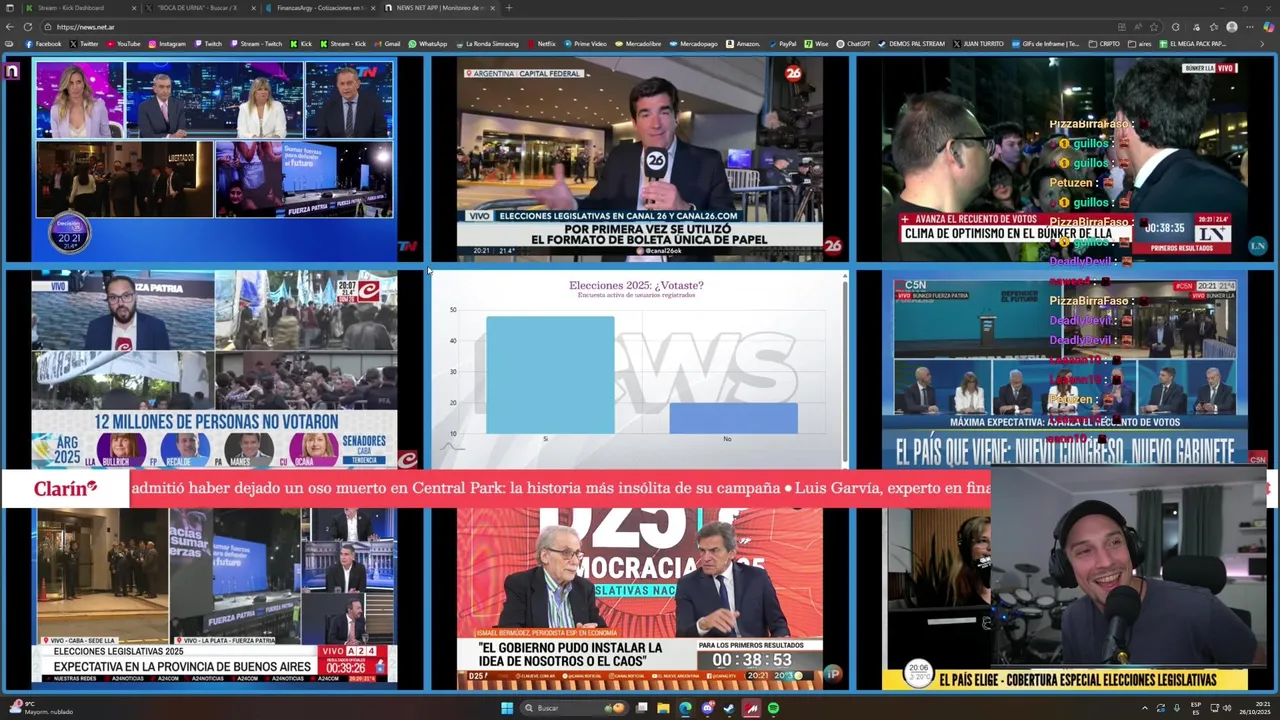This screenshot has height=720, width=1280.
Task: Open the tab actions icon left of tabs
Action: pos(10,8)
